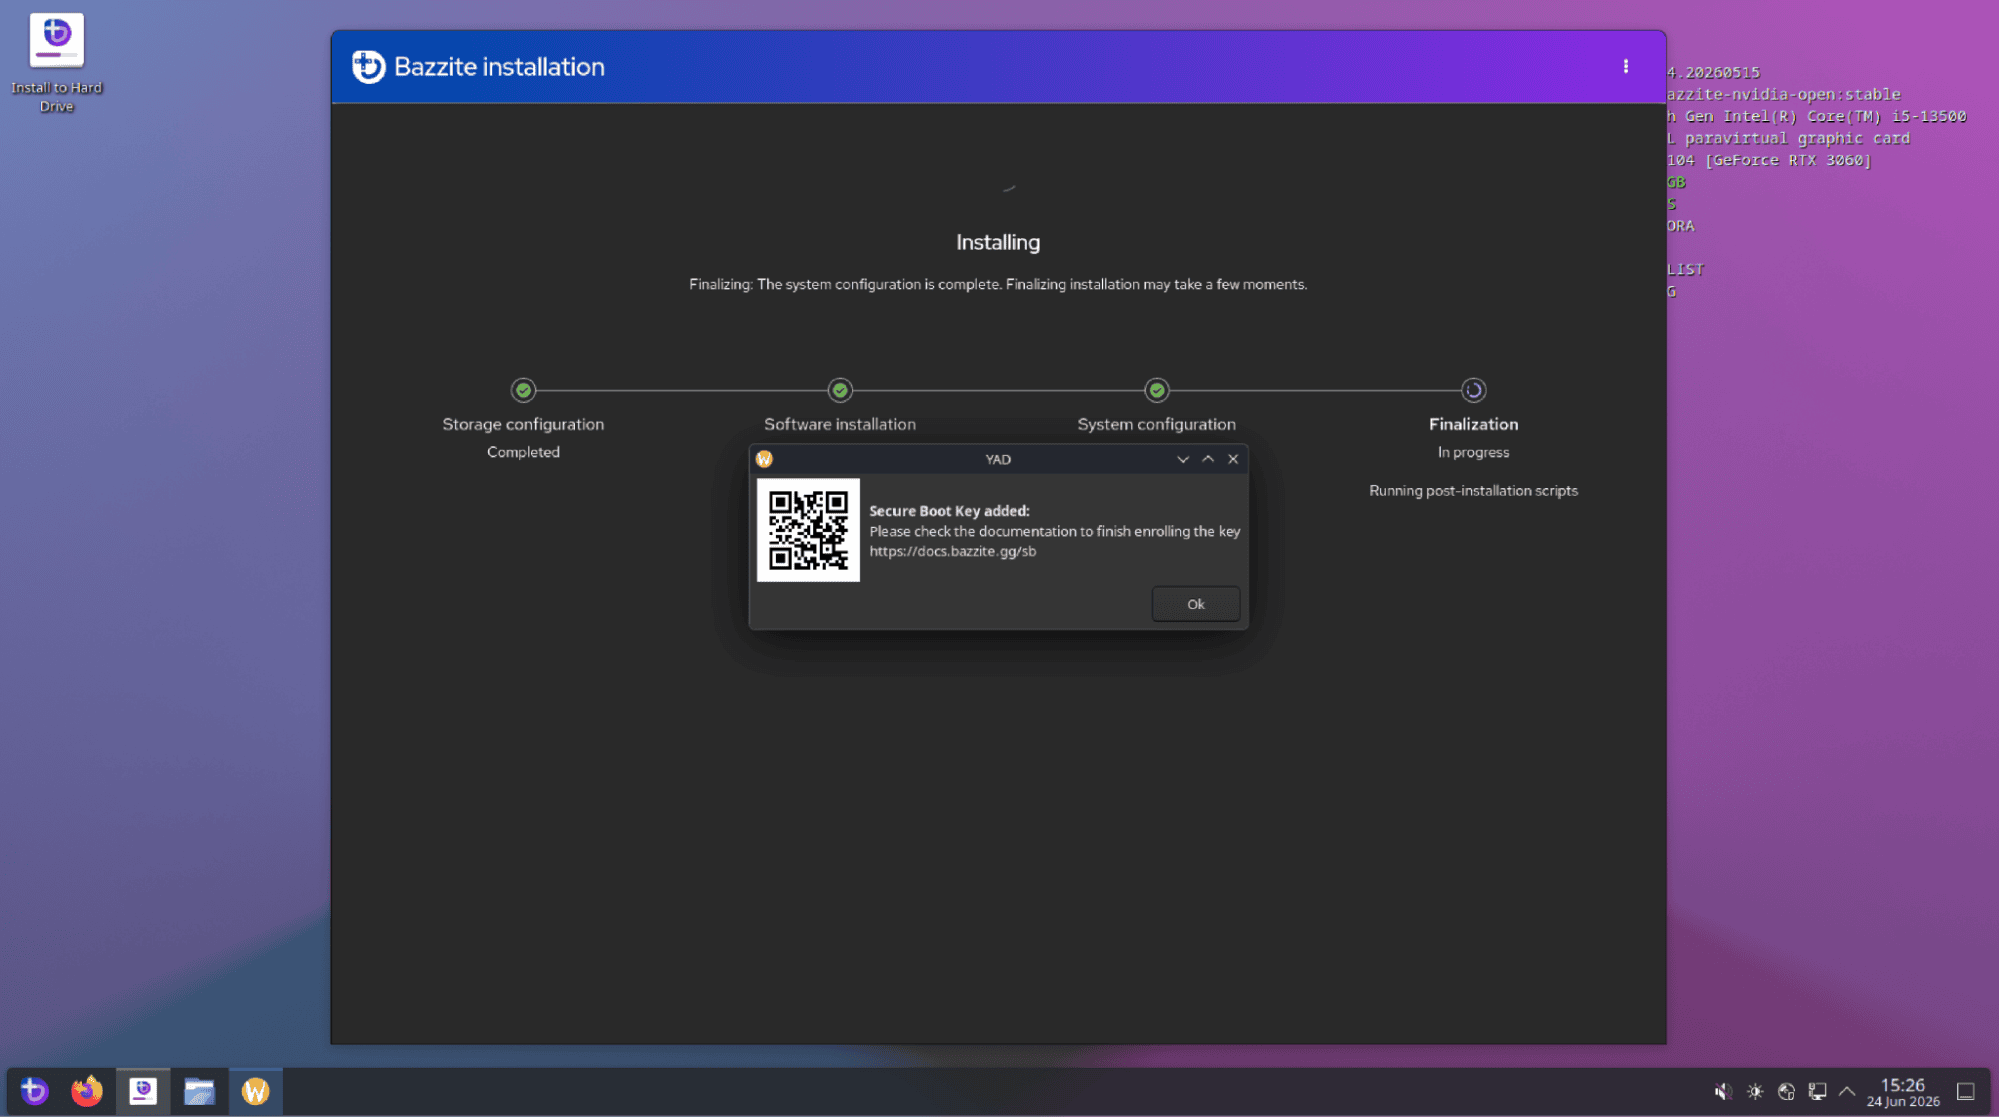Click the show desktop button in the taskbar corner
Viewport: 1999px width, 1117px height.
[1966, 1092]
